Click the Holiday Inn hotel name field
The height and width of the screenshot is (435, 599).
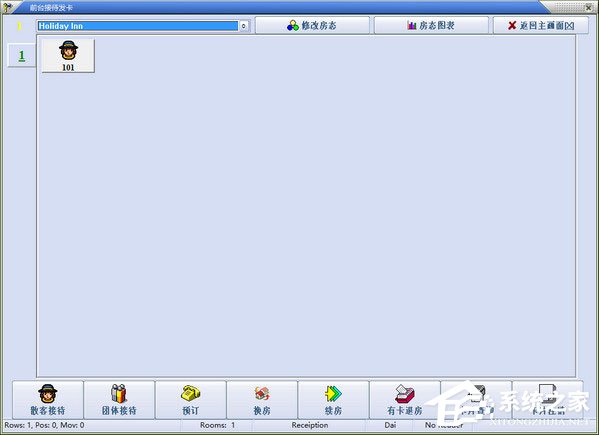138,26
